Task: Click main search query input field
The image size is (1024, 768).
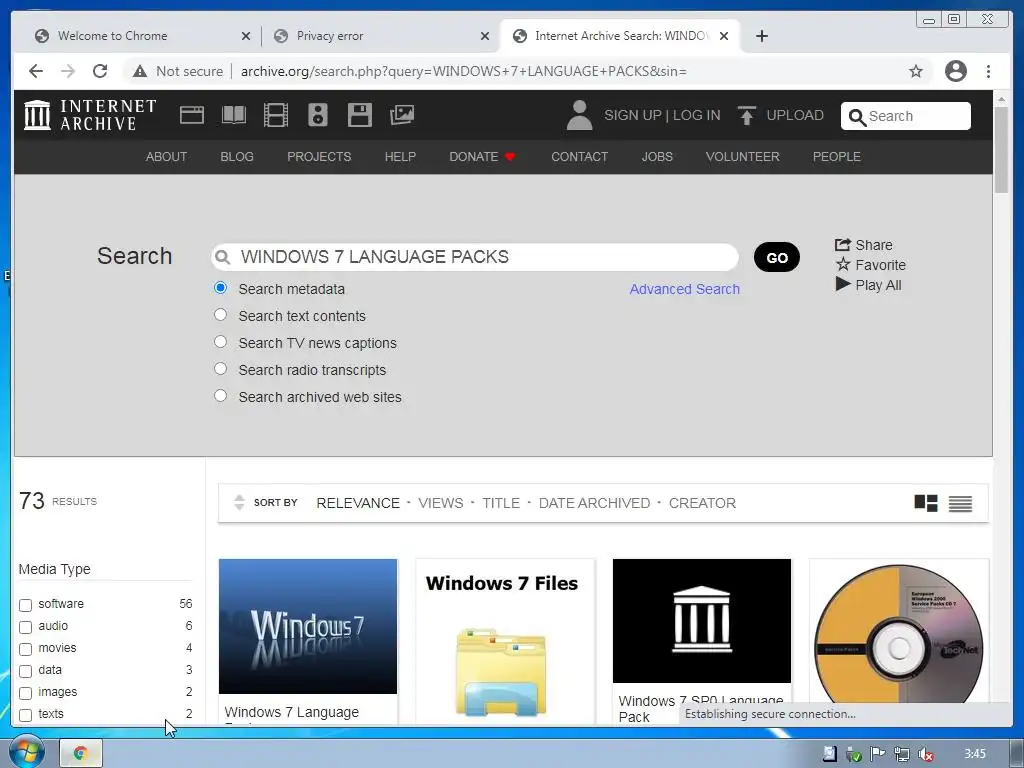Action: click(x=475, y=257)
